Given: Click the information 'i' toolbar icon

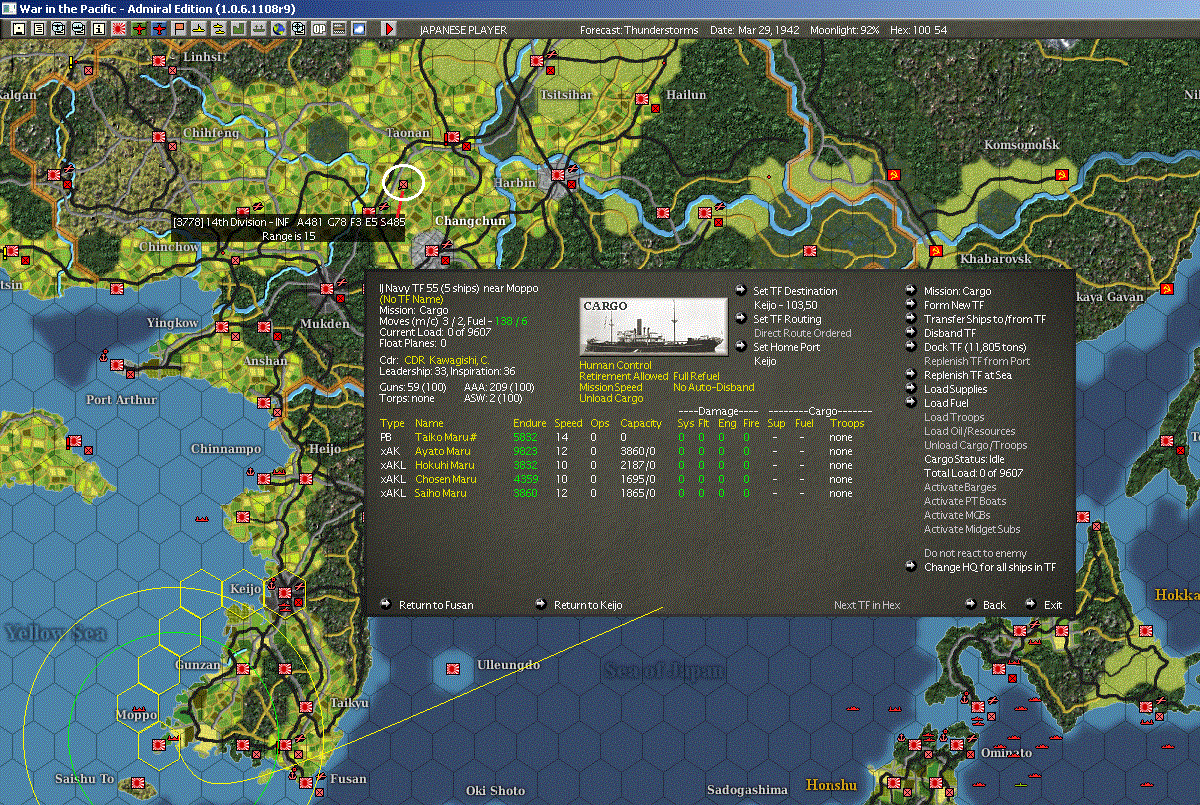Looking at the screenshot, I should (x=98, y=29).
